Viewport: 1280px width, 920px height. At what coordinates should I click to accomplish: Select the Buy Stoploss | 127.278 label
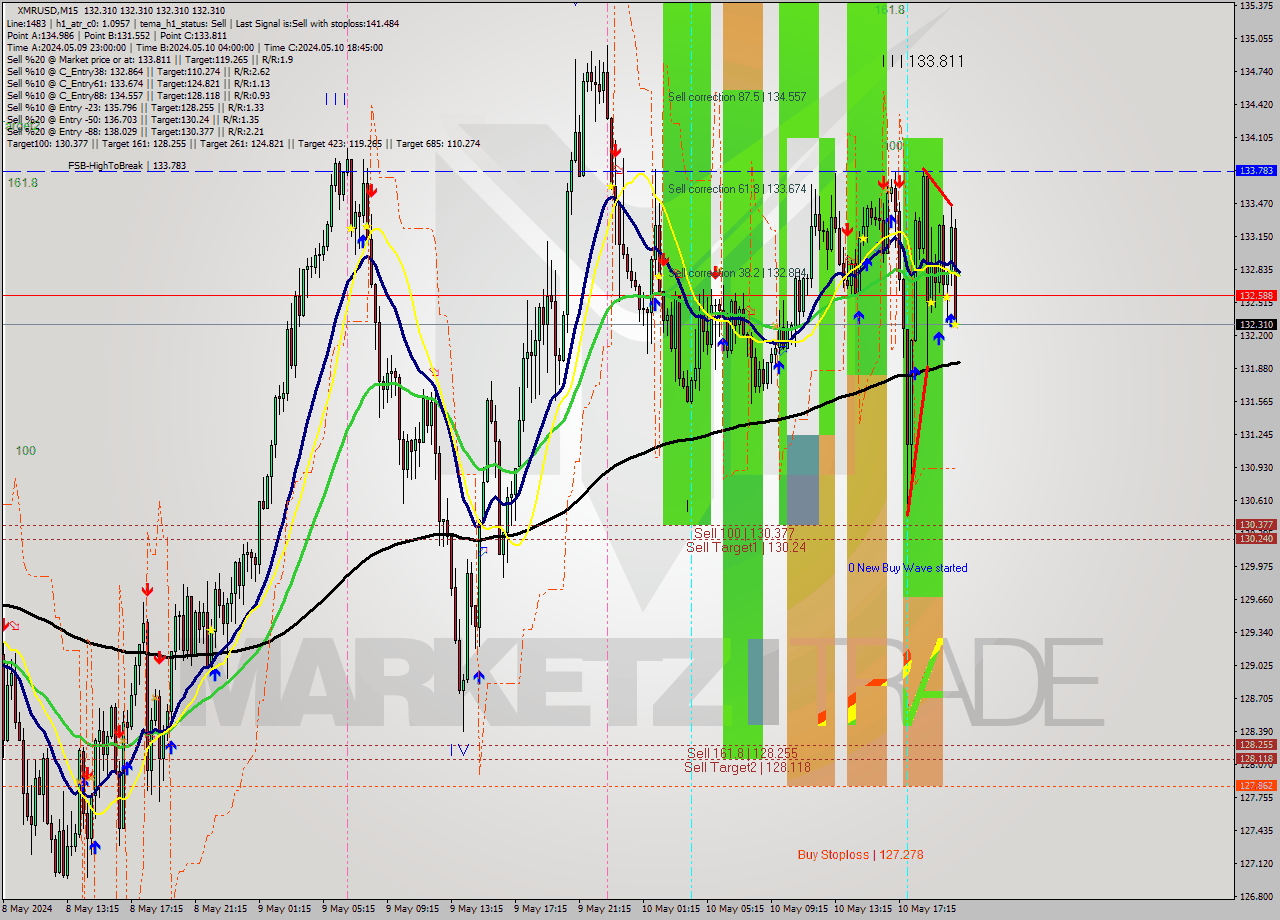(861, 855)
